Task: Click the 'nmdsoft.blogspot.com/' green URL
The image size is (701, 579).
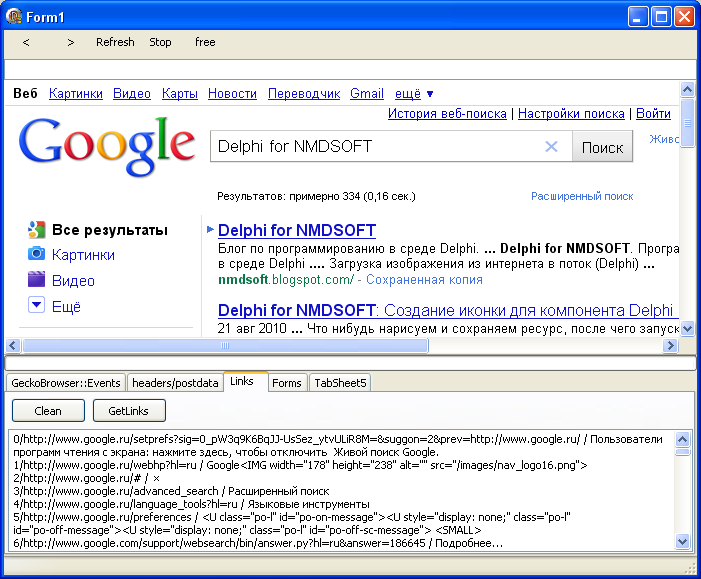Action: (x=286, y=279)
